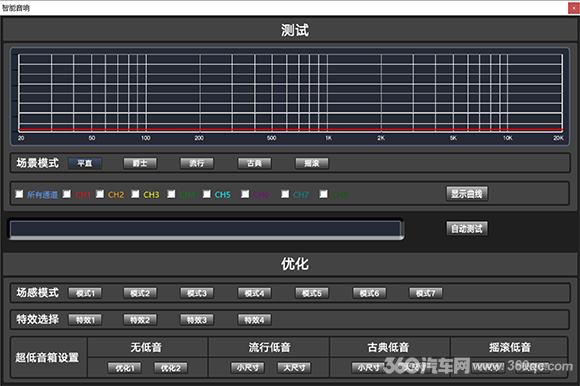Select the 特效4 effect button
The image size is (580, 386).
tap(254, 320)
